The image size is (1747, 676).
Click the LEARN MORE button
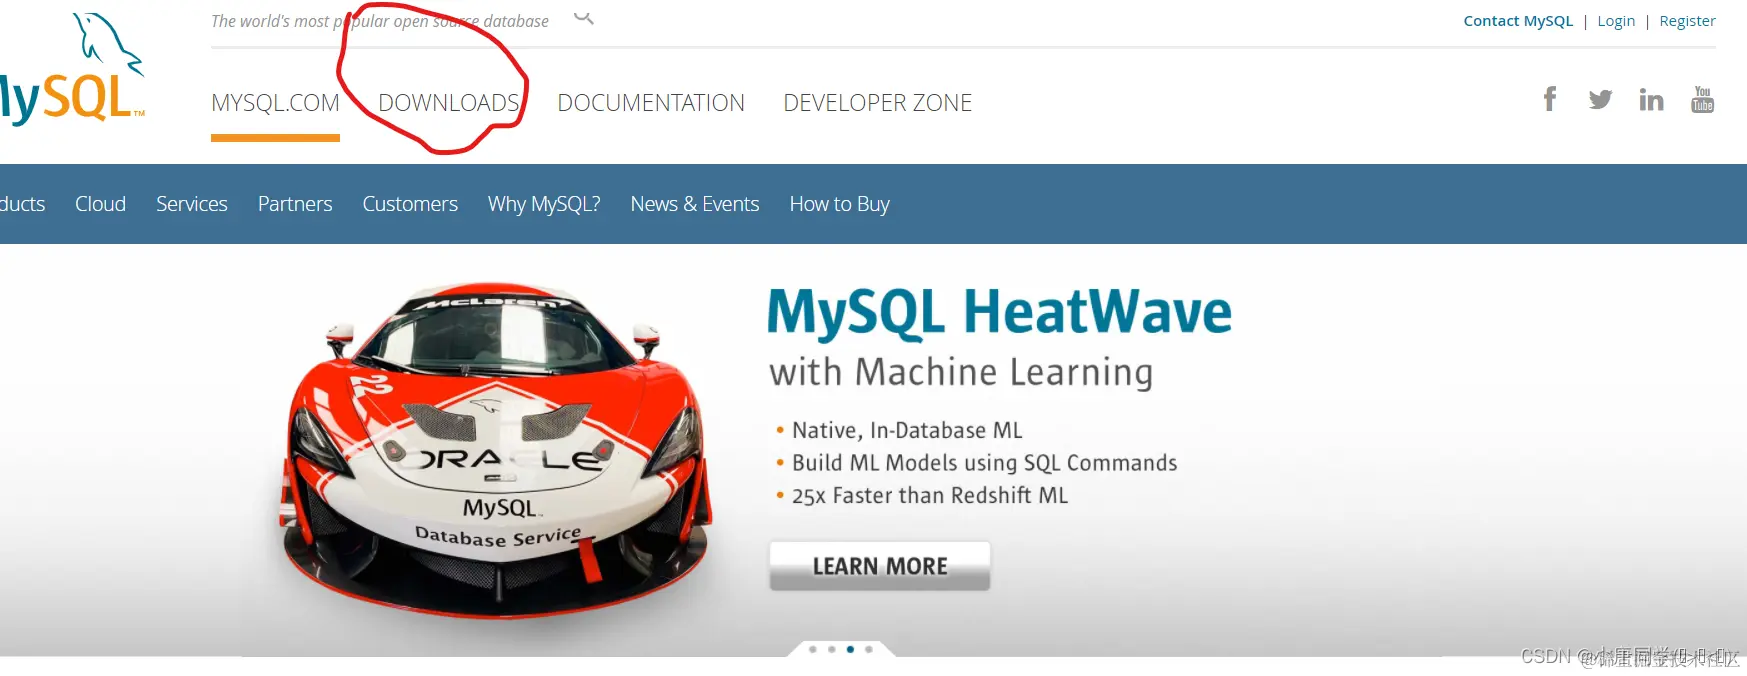click(880, 566)
